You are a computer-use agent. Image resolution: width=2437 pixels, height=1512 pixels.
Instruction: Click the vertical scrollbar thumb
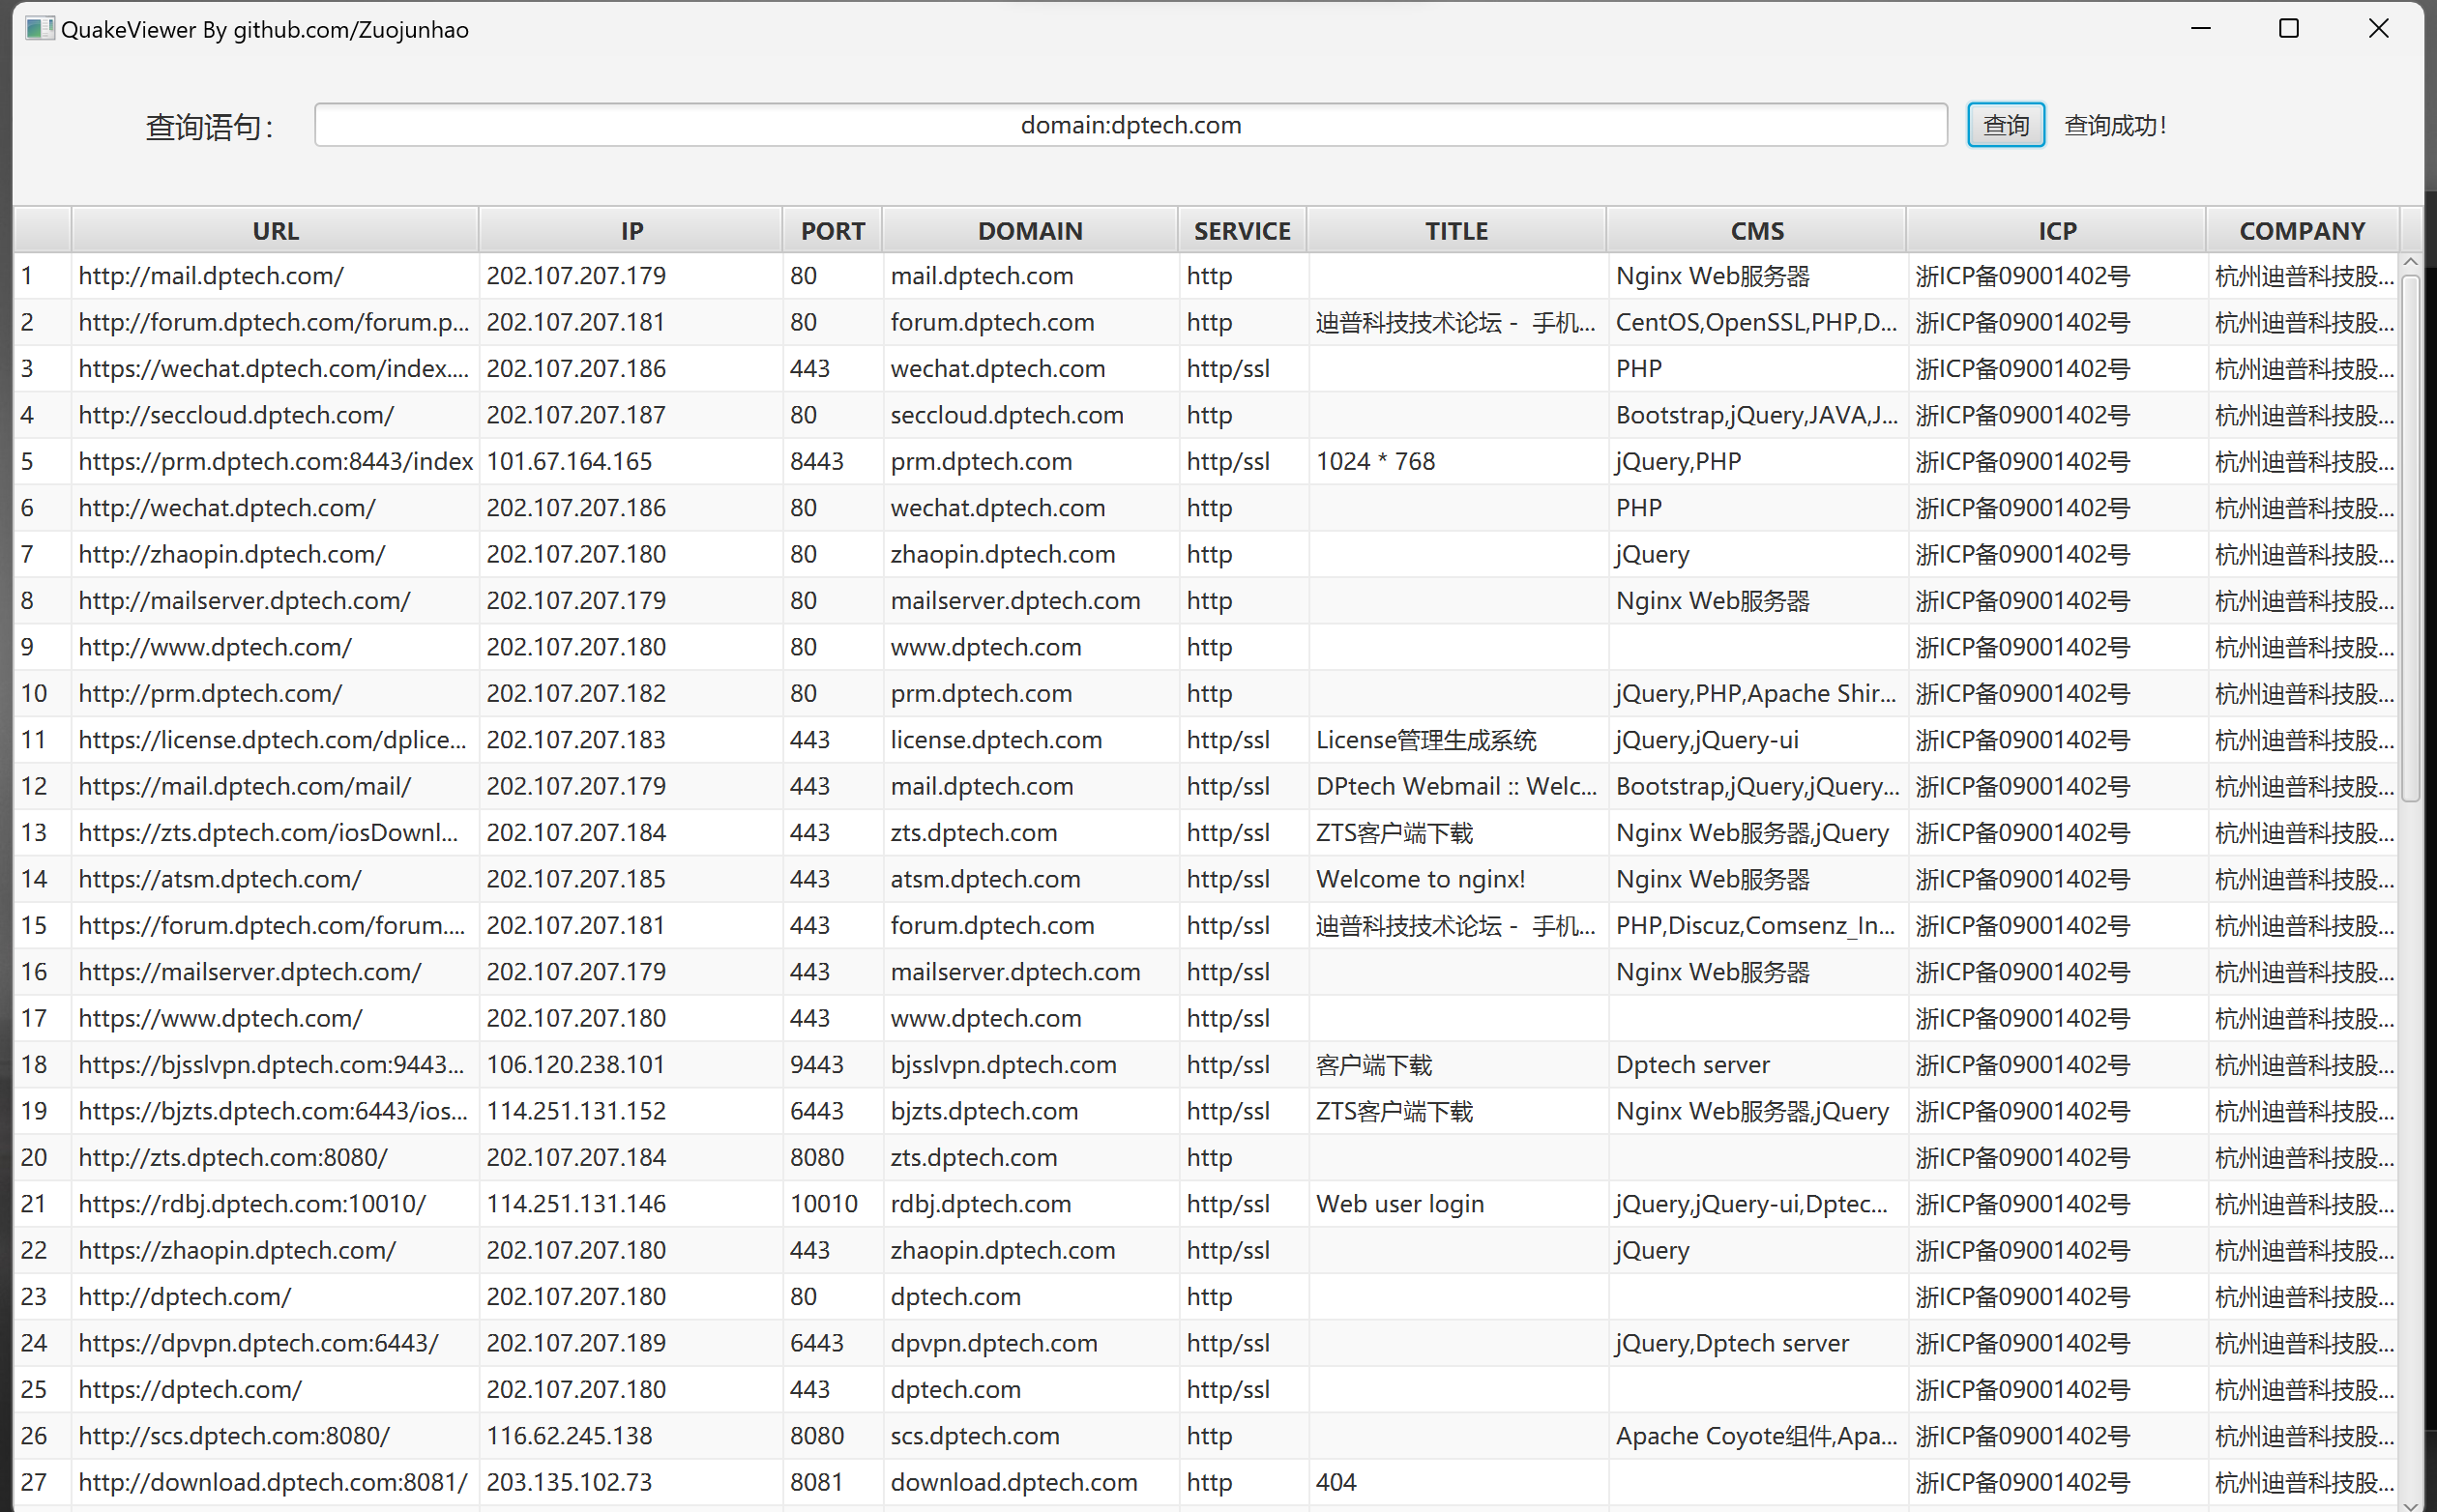tap(2411, 540)
